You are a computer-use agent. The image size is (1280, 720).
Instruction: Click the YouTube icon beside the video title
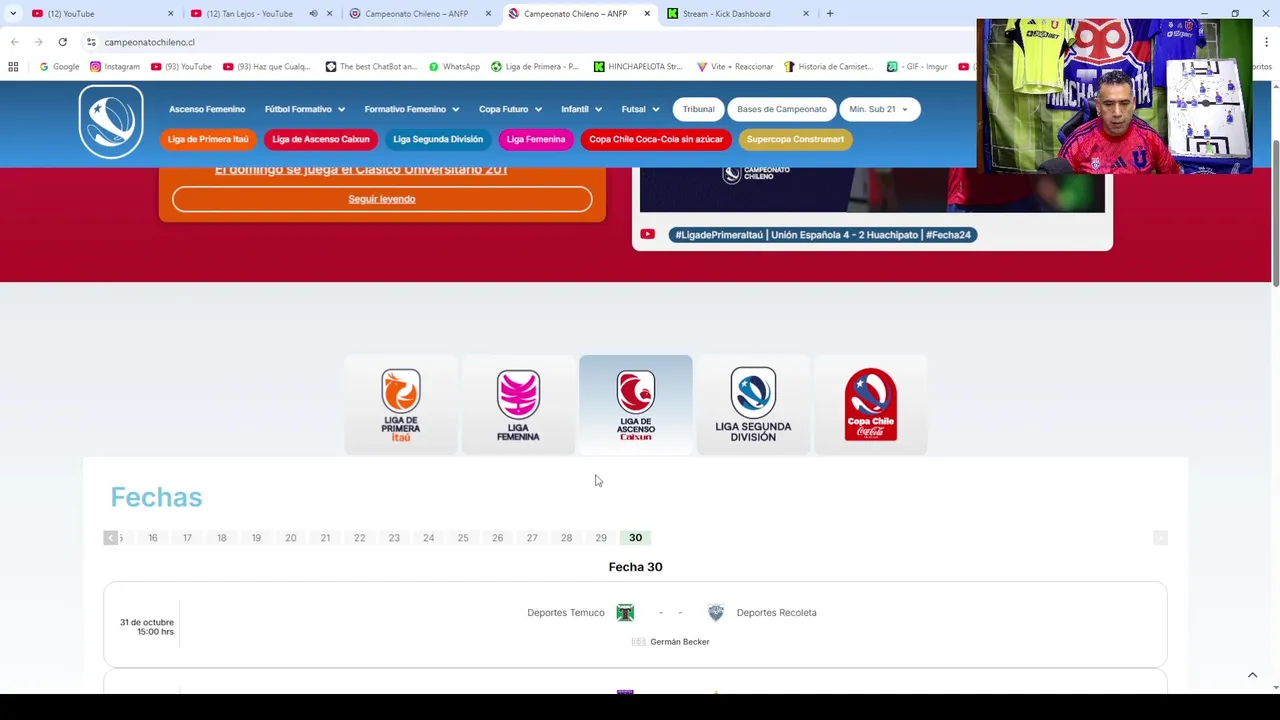647,234
